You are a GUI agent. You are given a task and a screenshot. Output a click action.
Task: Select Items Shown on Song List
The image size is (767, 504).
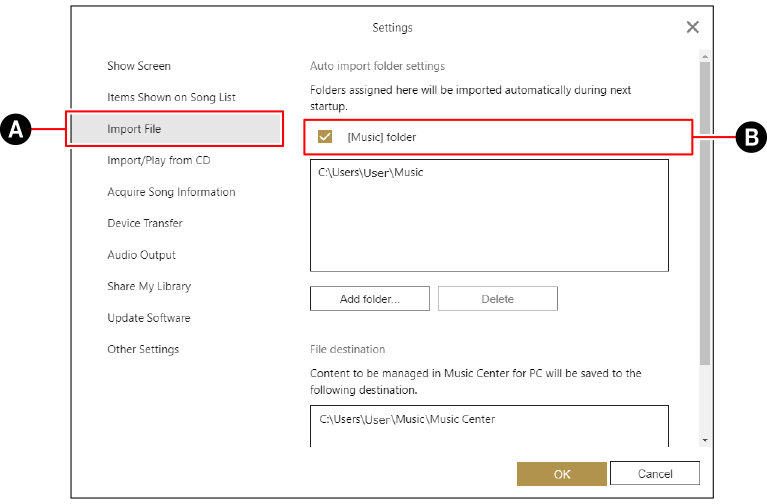pyautogui.click(x=171, y=97)
